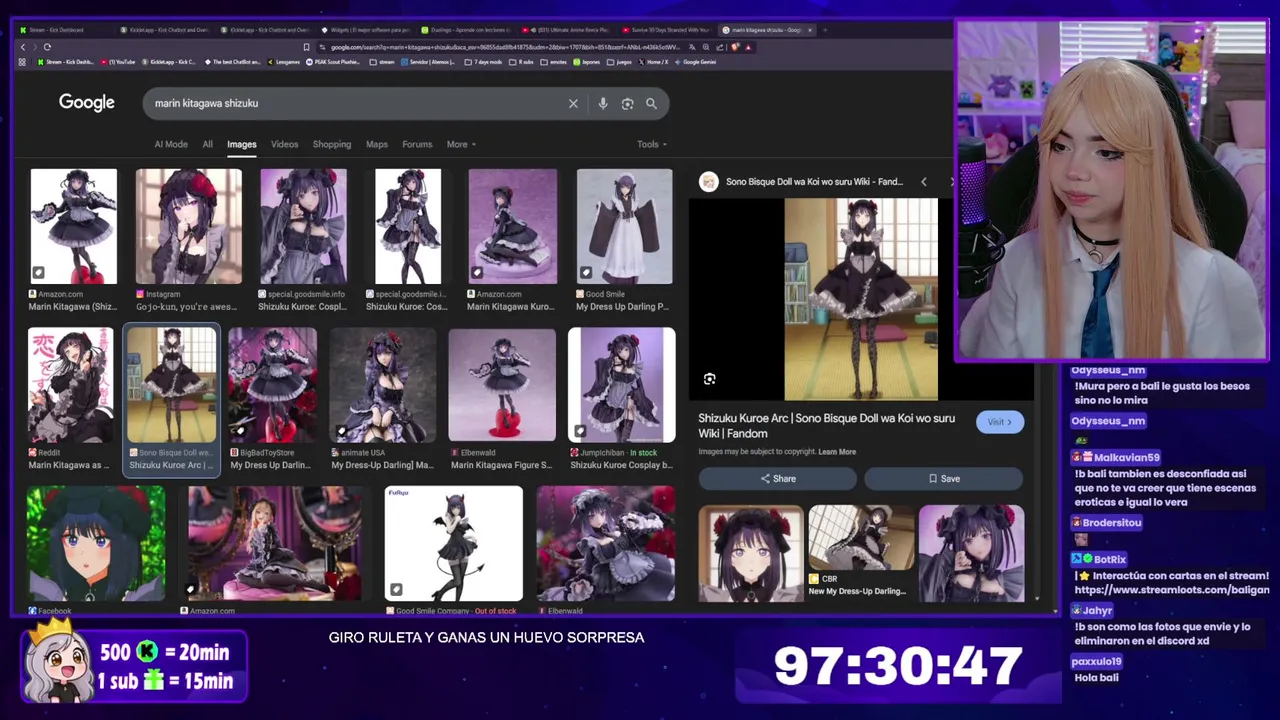Show previous image with the preview panel left arrow
The width and height of the screenshot is (1280, 720).
coord(923,182)
